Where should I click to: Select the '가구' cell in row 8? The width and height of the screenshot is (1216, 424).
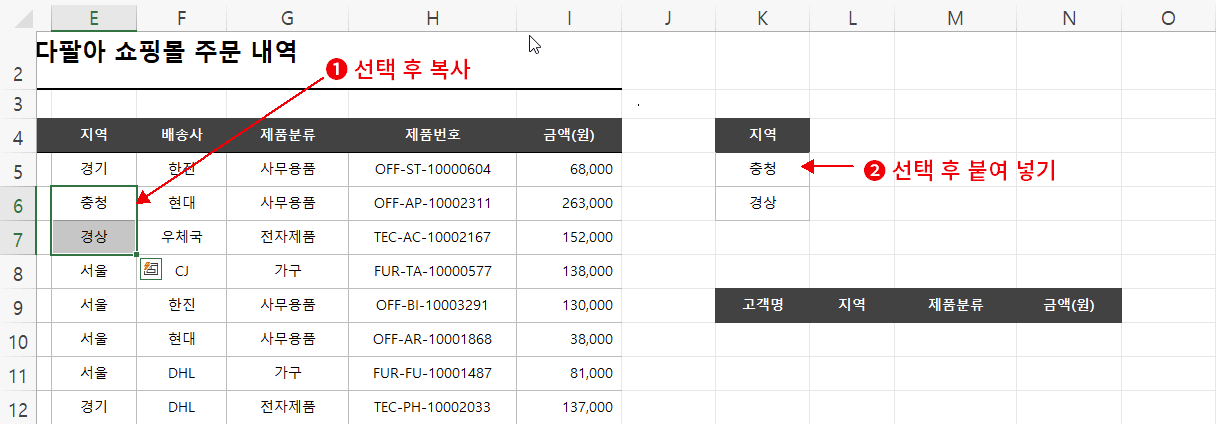pos(287,271)
